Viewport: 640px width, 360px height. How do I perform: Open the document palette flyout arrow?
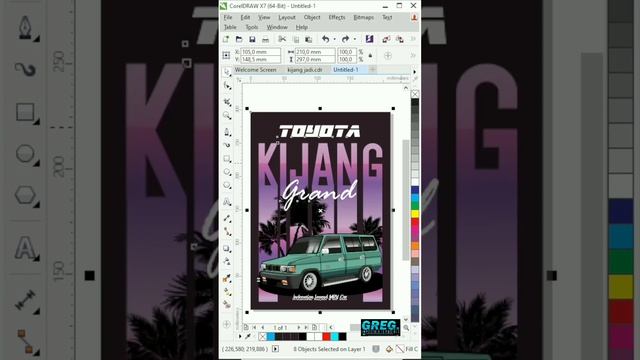tap(240, 336)
